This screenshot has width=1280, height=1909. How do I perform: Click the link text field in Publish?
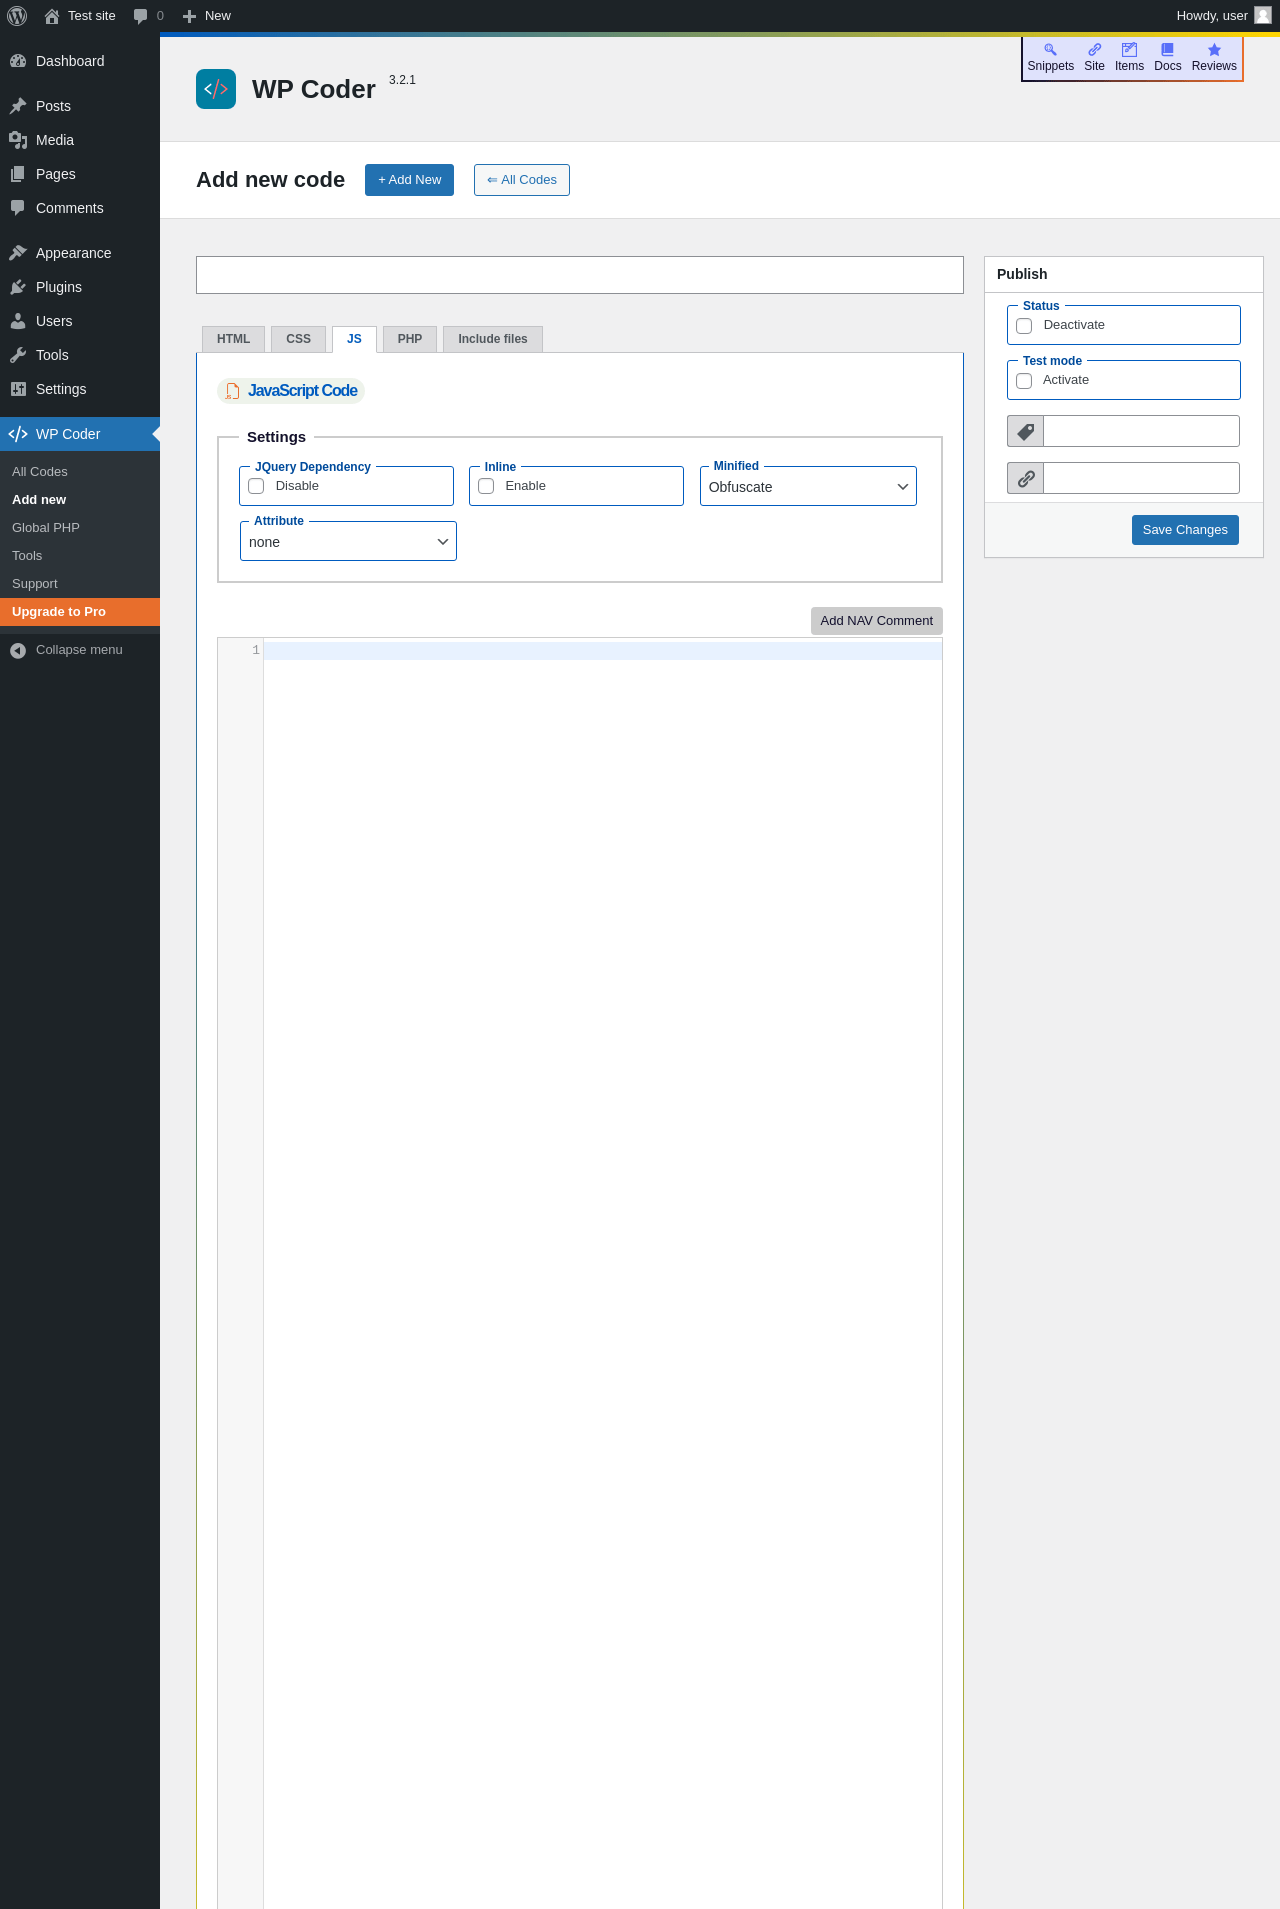pyautogui.click(x=1141, y=478)
